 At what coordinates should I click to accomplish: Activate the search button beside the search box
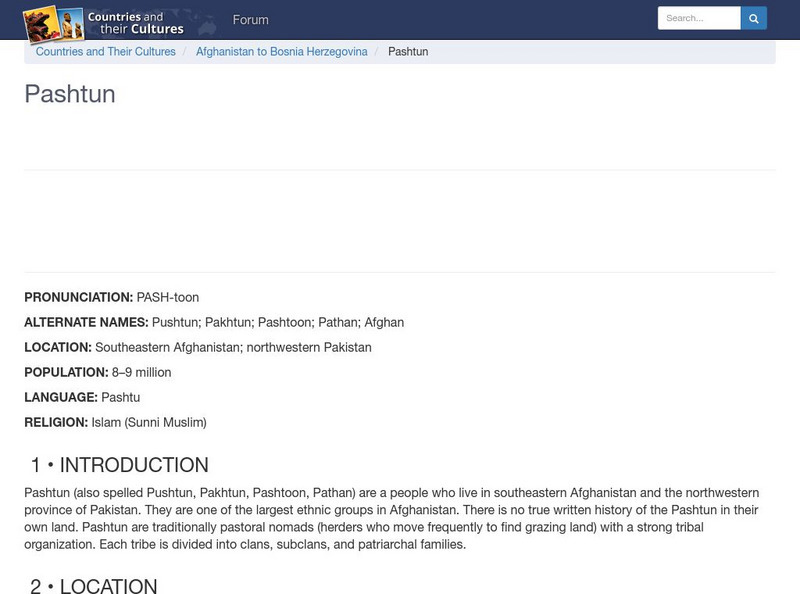[x=753, y=18]
